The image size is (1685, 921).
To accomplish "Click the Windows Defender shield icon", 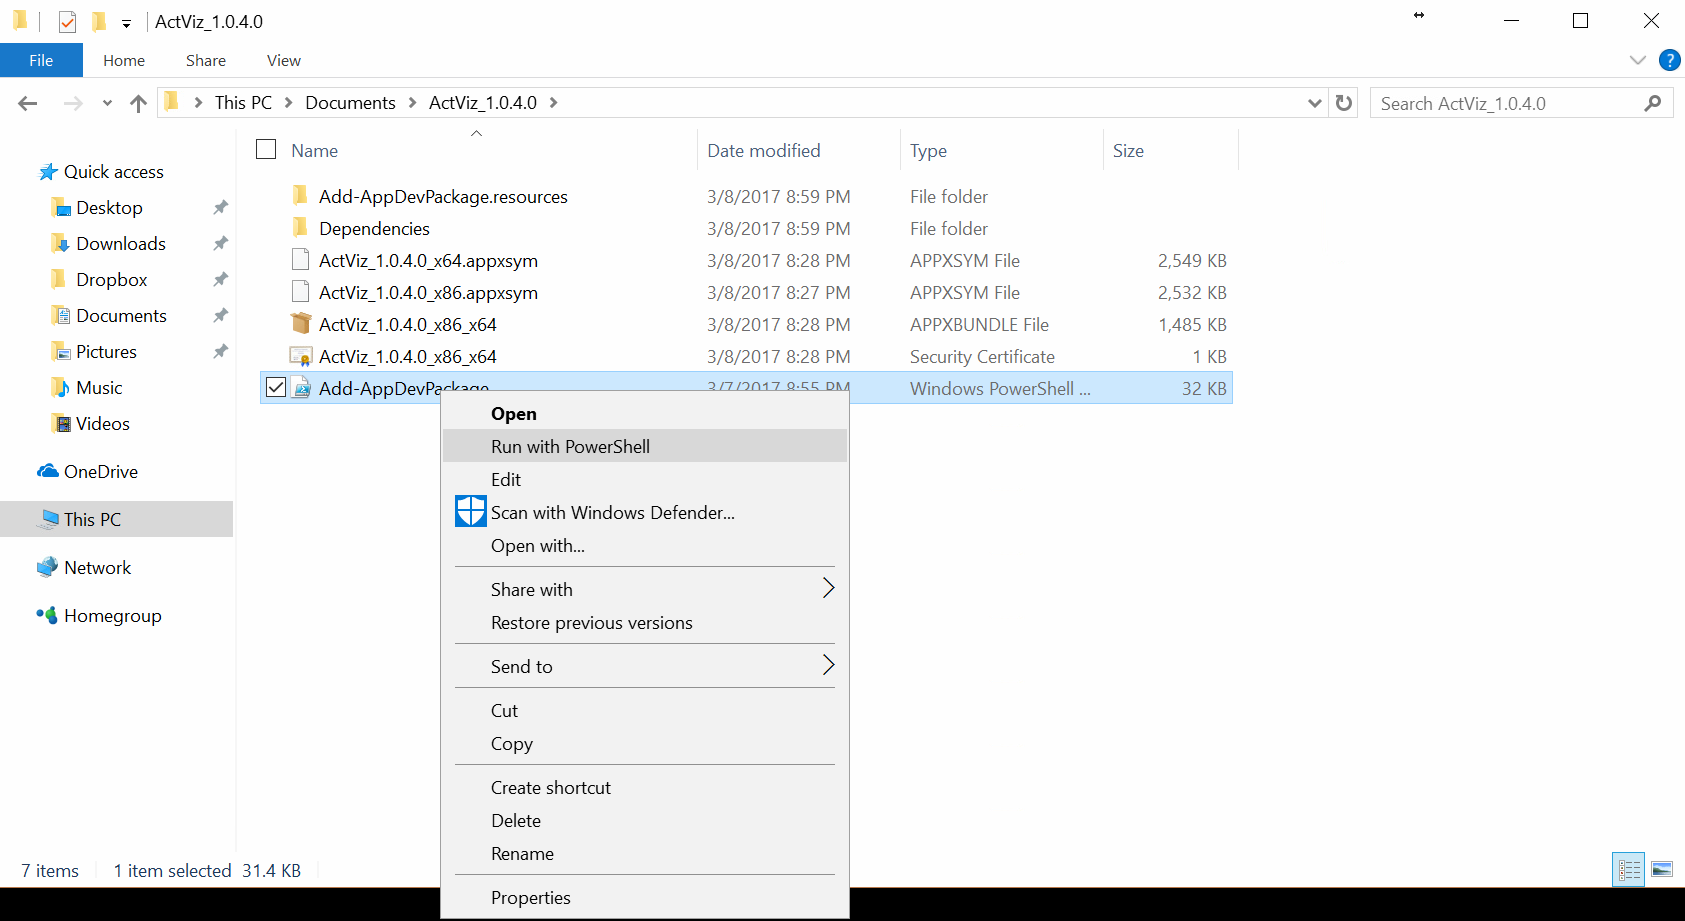I will [470, 511].
